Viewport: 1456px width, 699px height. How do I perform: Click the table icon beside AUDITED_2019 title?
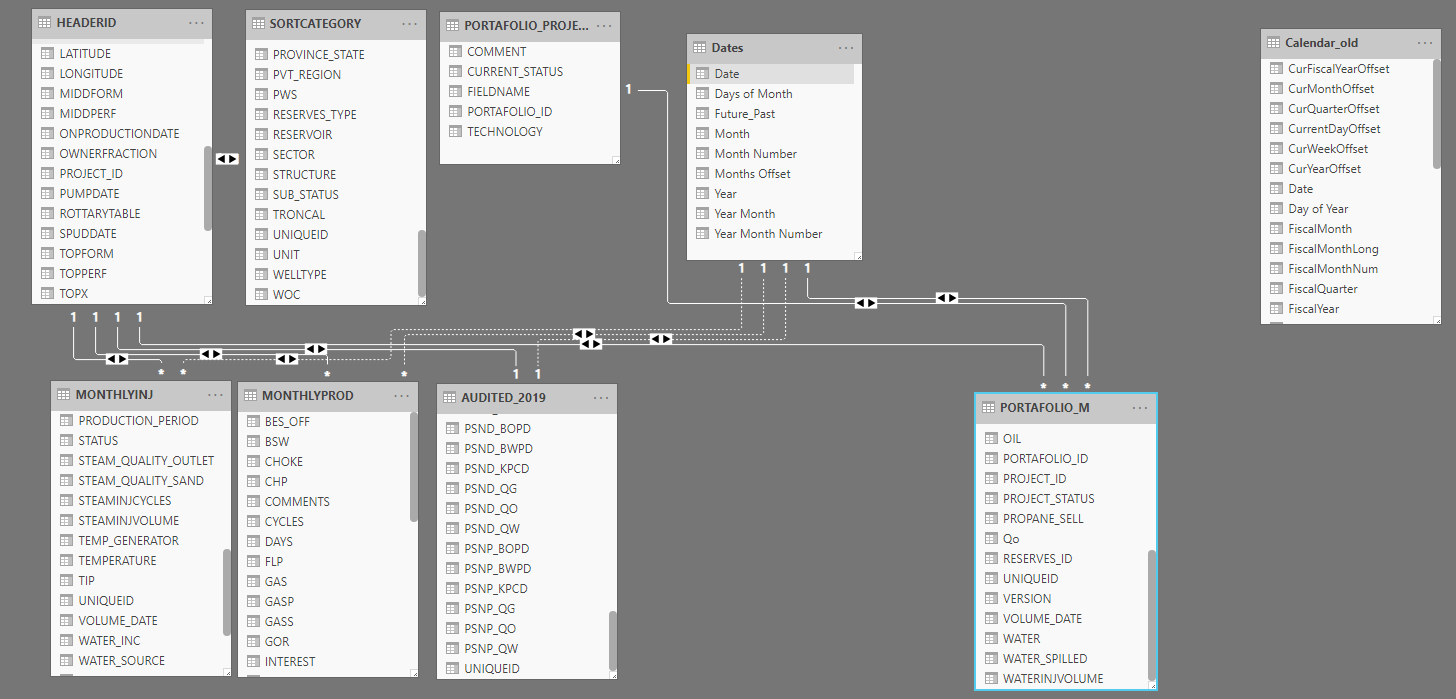point(448,397)
